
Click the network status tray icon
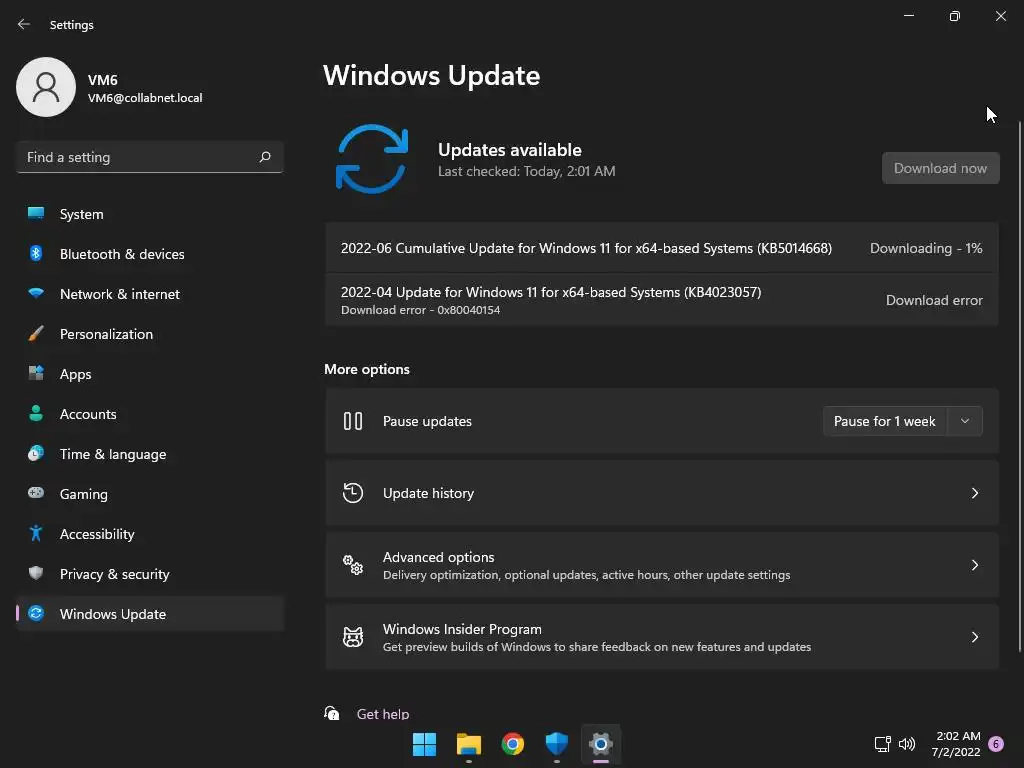pos(882,744)
